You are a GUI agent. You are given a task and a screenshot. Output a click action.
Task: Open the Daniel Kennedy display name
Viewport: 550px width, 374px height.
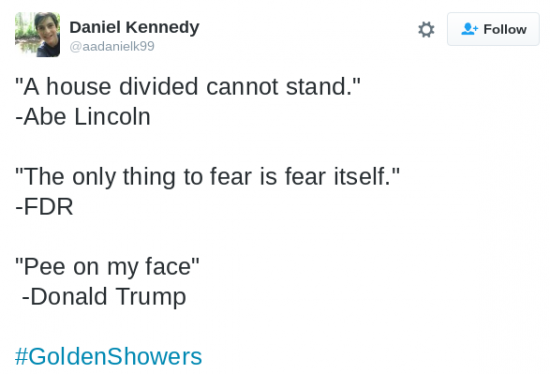pyautogui.click(x=134, y=27)
